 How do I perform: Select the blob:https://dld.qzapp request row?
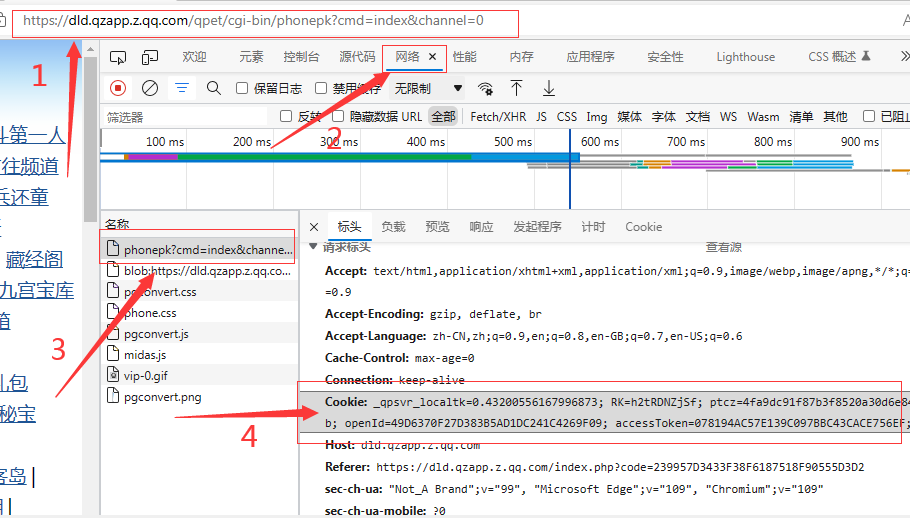[198, 271]
